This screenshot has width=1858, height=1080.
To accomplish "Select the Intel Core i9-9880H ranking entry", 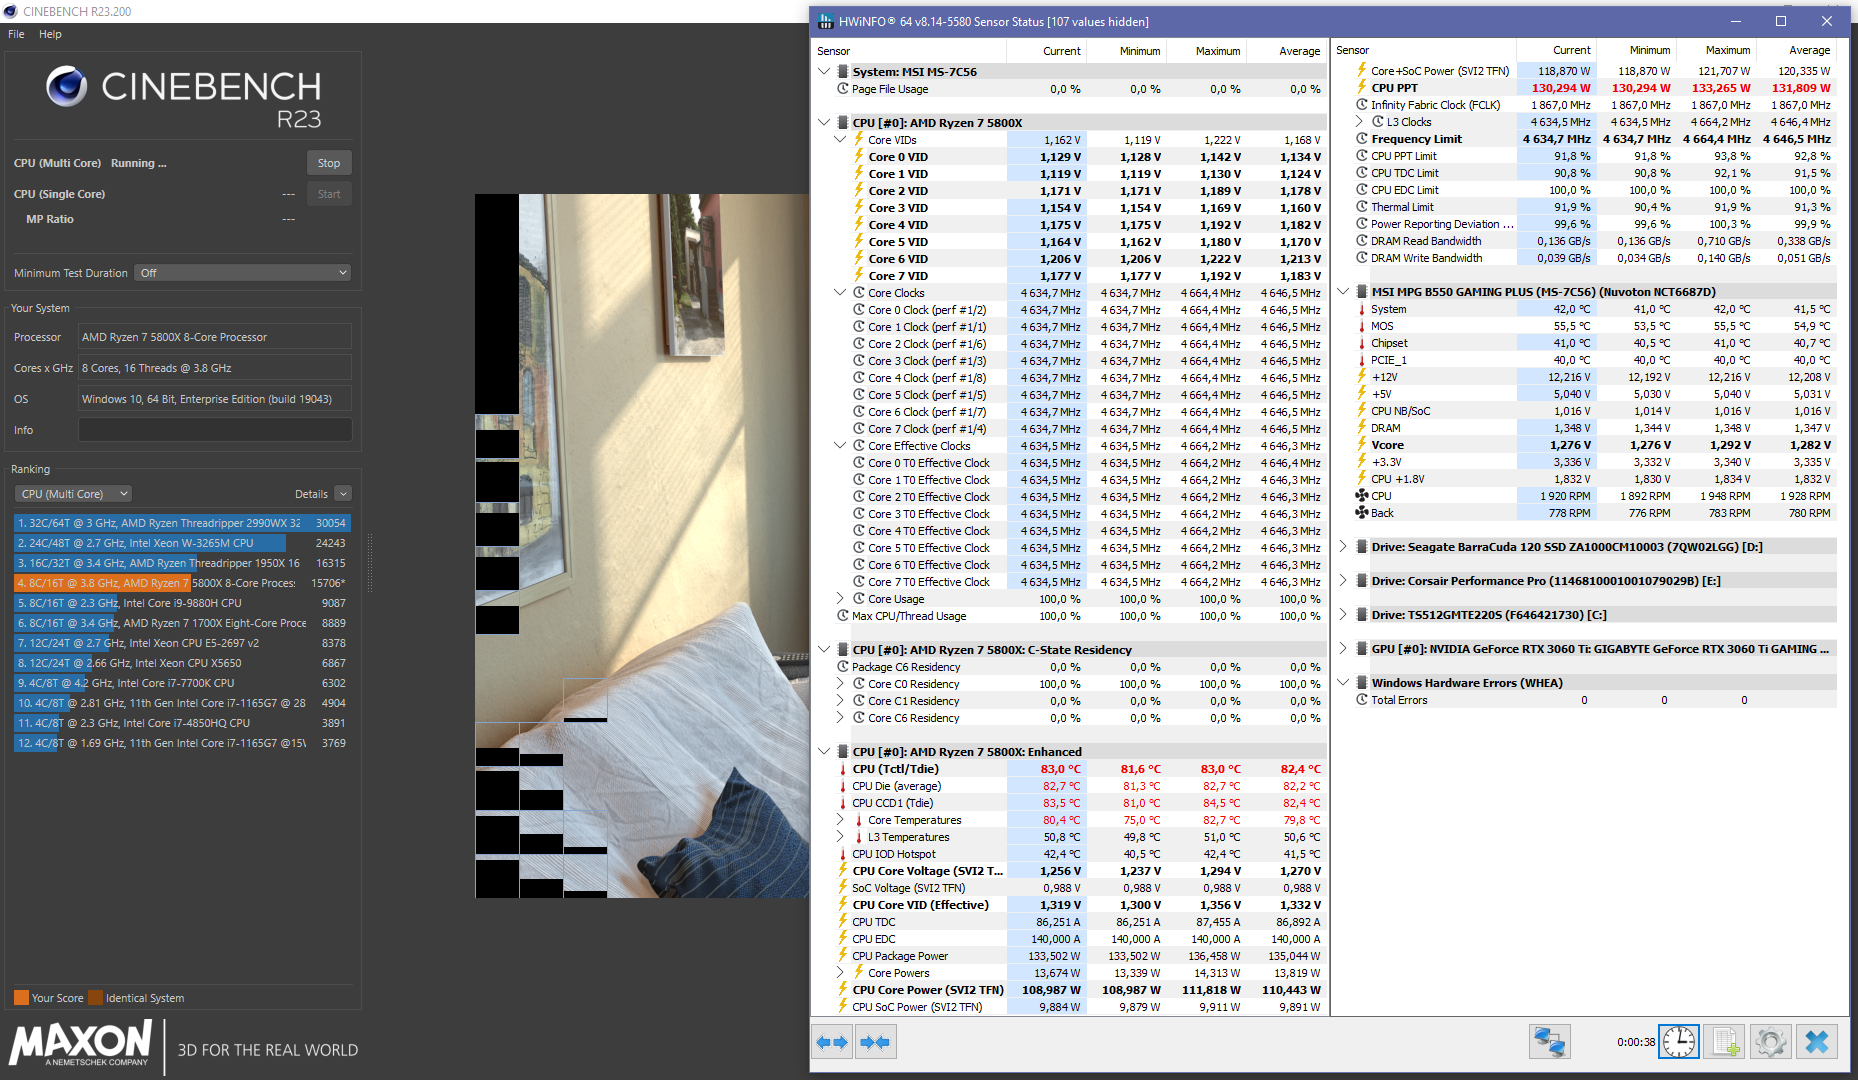I will coord(182,603).
